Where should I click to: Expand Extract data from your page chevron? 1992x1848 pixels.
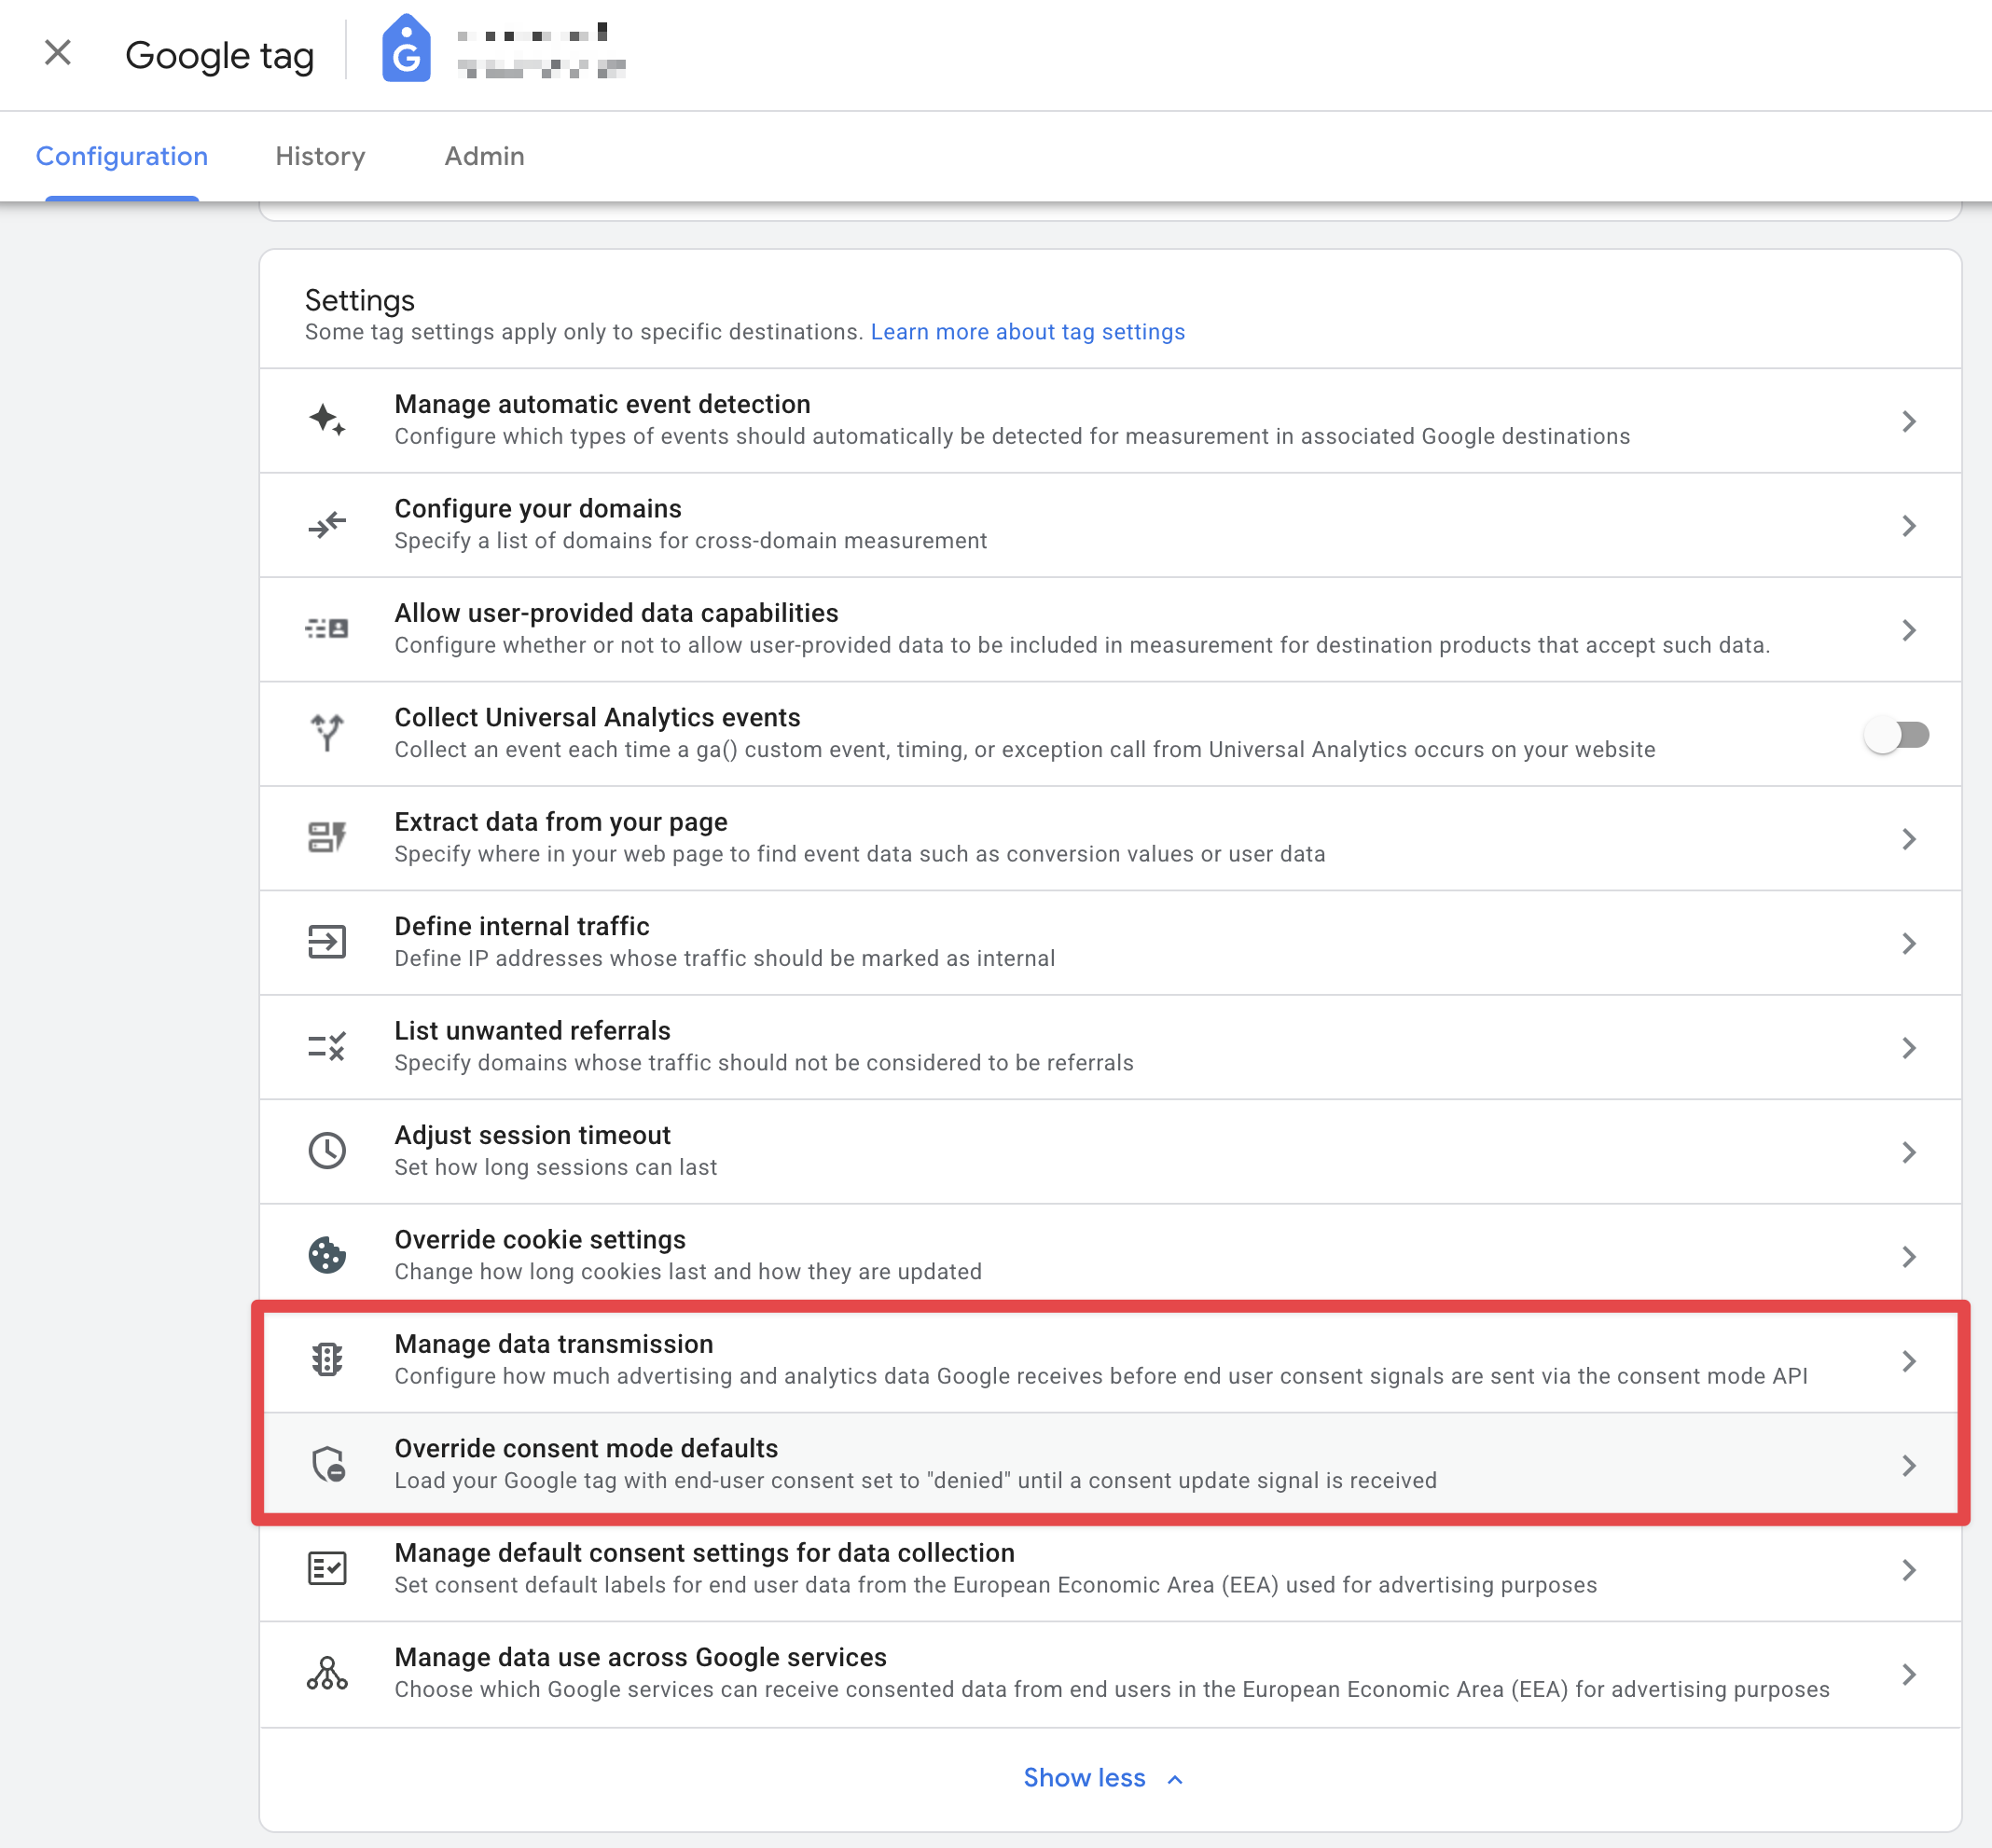pyautogui.click(x=1909, y=839)
